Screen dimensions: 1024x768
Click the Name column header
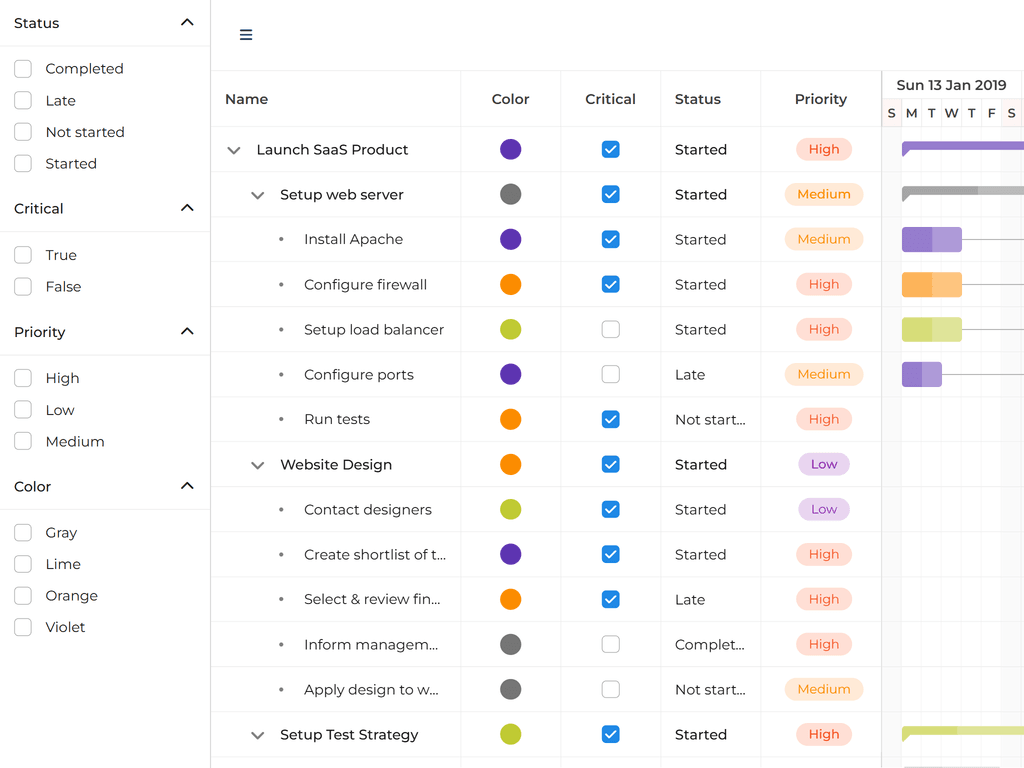pos(246,99)
